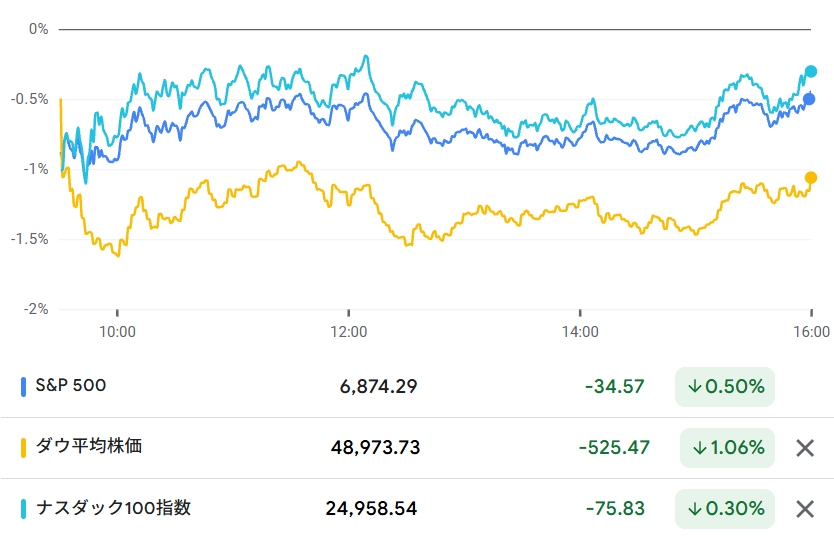Click the S&P 500 down 0.50% badge
The image size is (834, 537).
tap(725, 387)
